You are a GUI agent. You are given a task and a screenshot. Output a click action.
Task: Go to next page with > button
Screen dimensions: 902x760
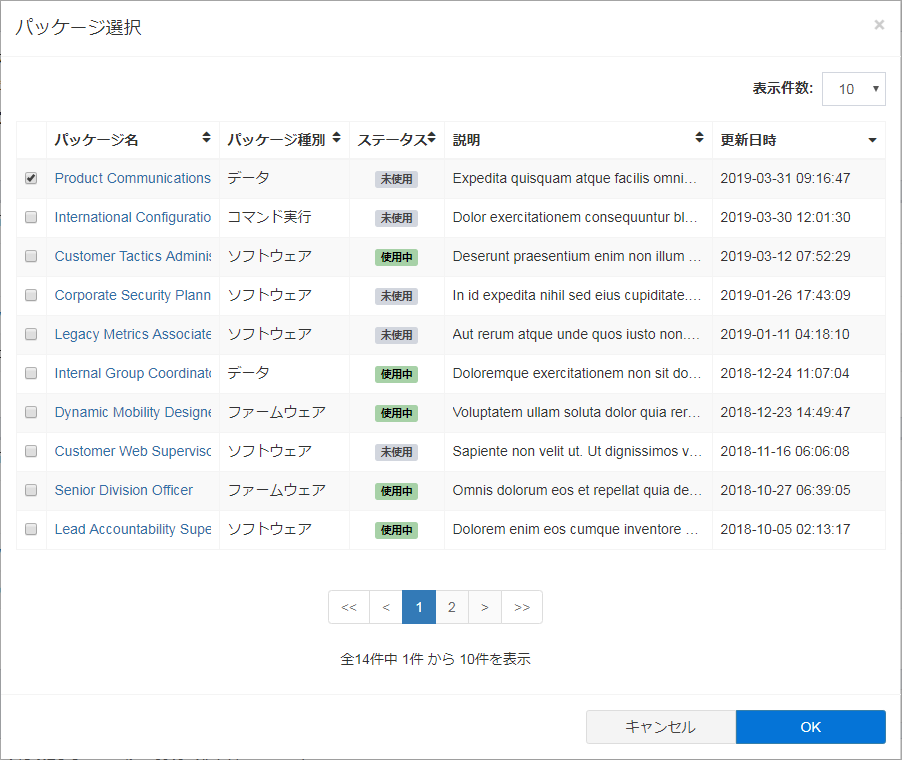485,607
